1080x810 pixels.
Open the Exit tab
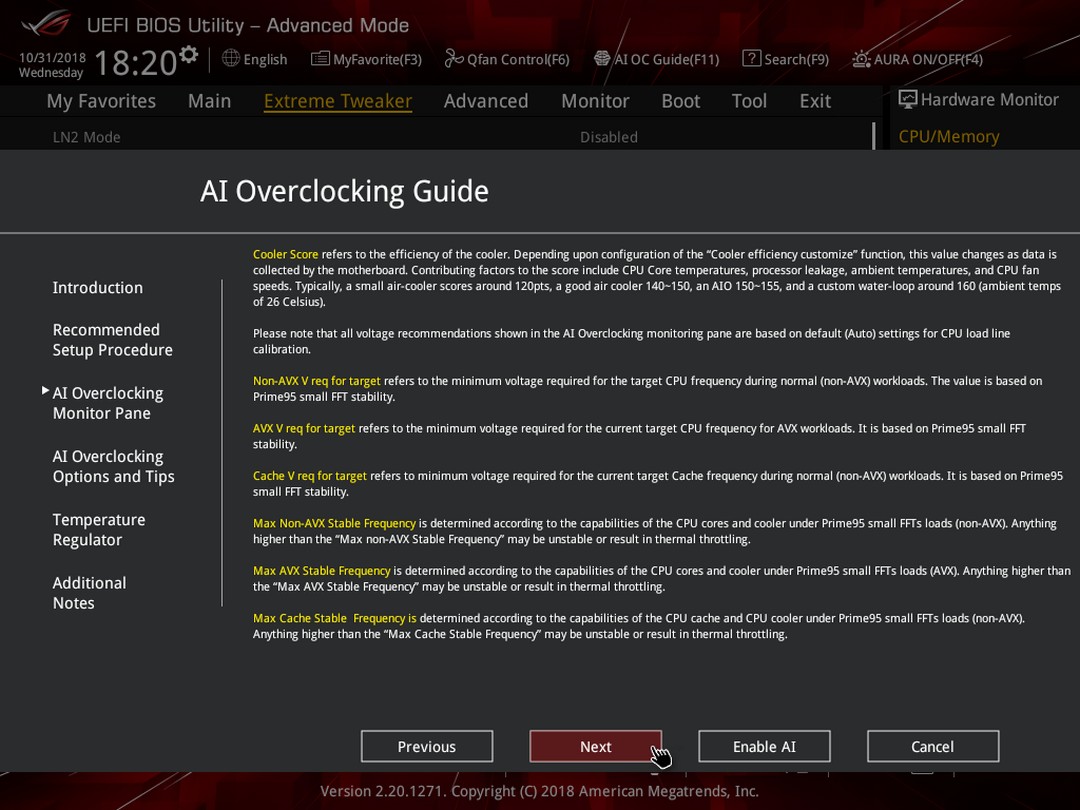click(815, 101)
